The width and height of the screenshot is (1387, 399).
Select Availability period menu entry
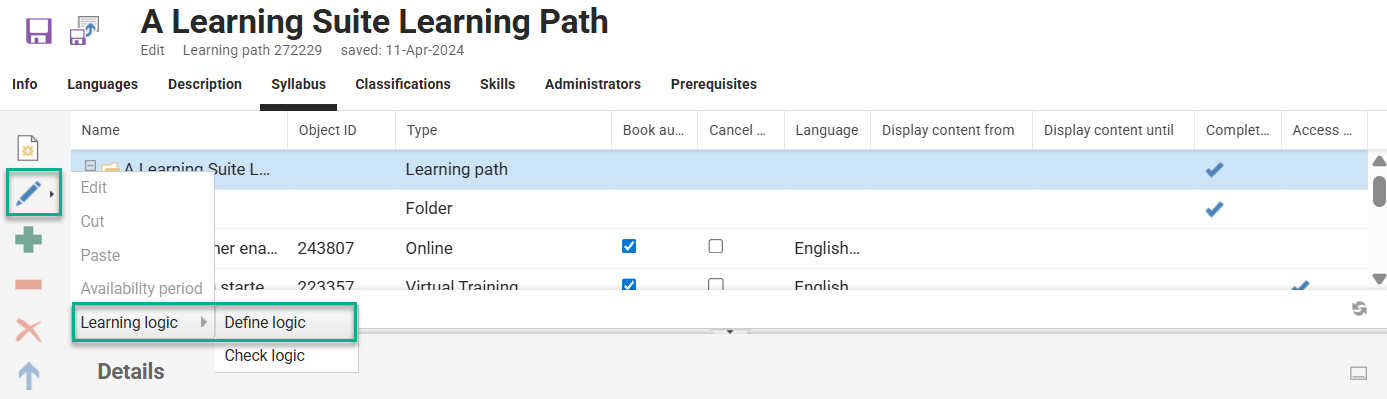[x=141, y=288]
